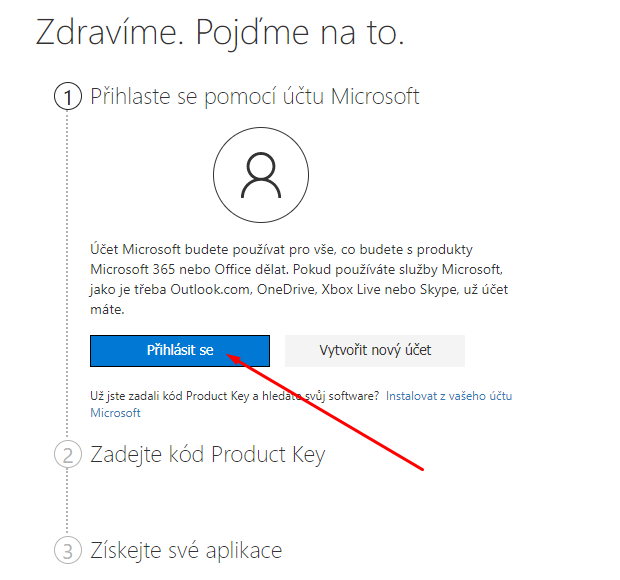Expand the Přihlaste se pomocí účtu Microsoft step
The width and height of the screenshot is (620, 580).
tap(255, 96)
